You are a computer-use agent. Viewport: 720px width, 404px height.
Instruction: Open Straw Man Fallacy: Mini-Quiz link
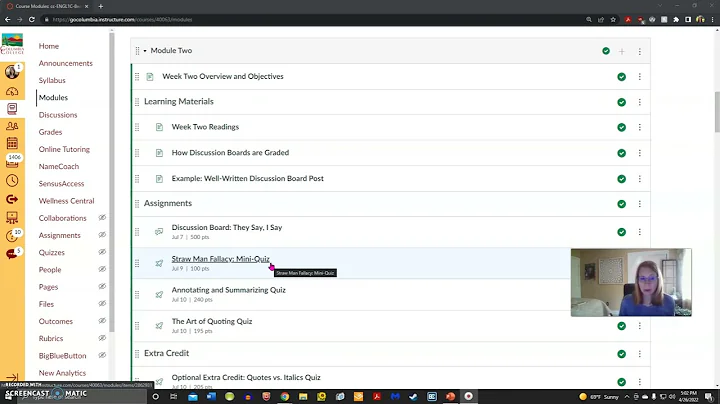coord(220,259)
